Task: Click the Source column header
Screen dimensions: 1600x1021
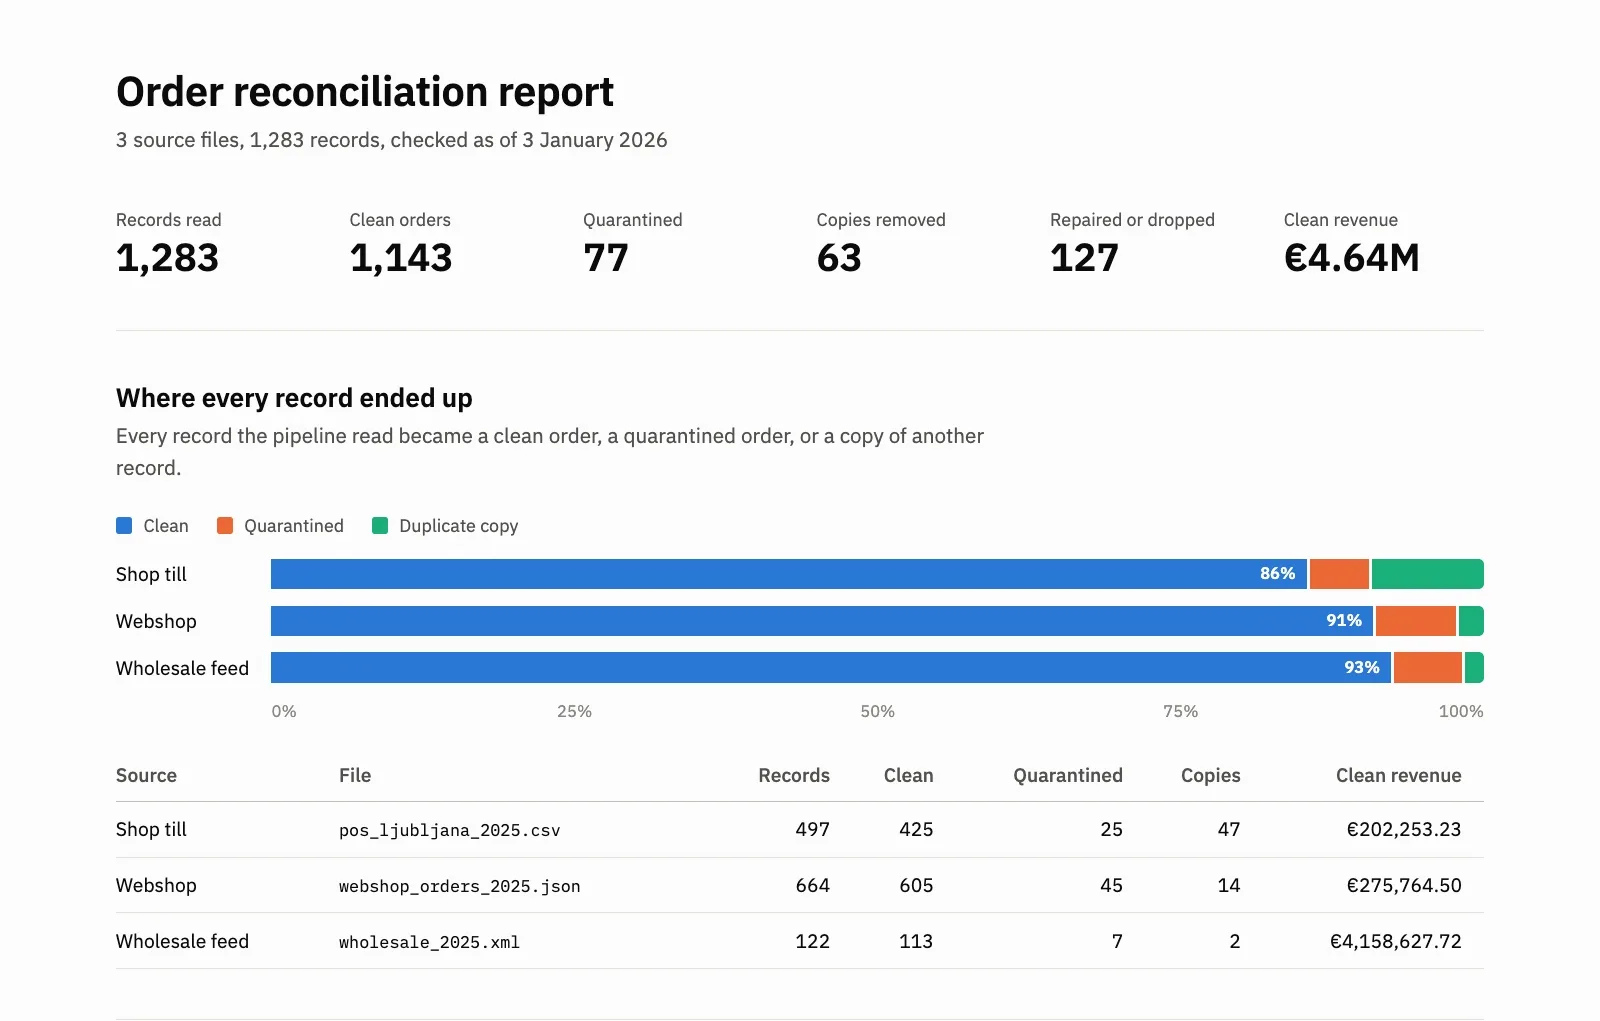Action: pyautogui.click(x=146, y=775)
